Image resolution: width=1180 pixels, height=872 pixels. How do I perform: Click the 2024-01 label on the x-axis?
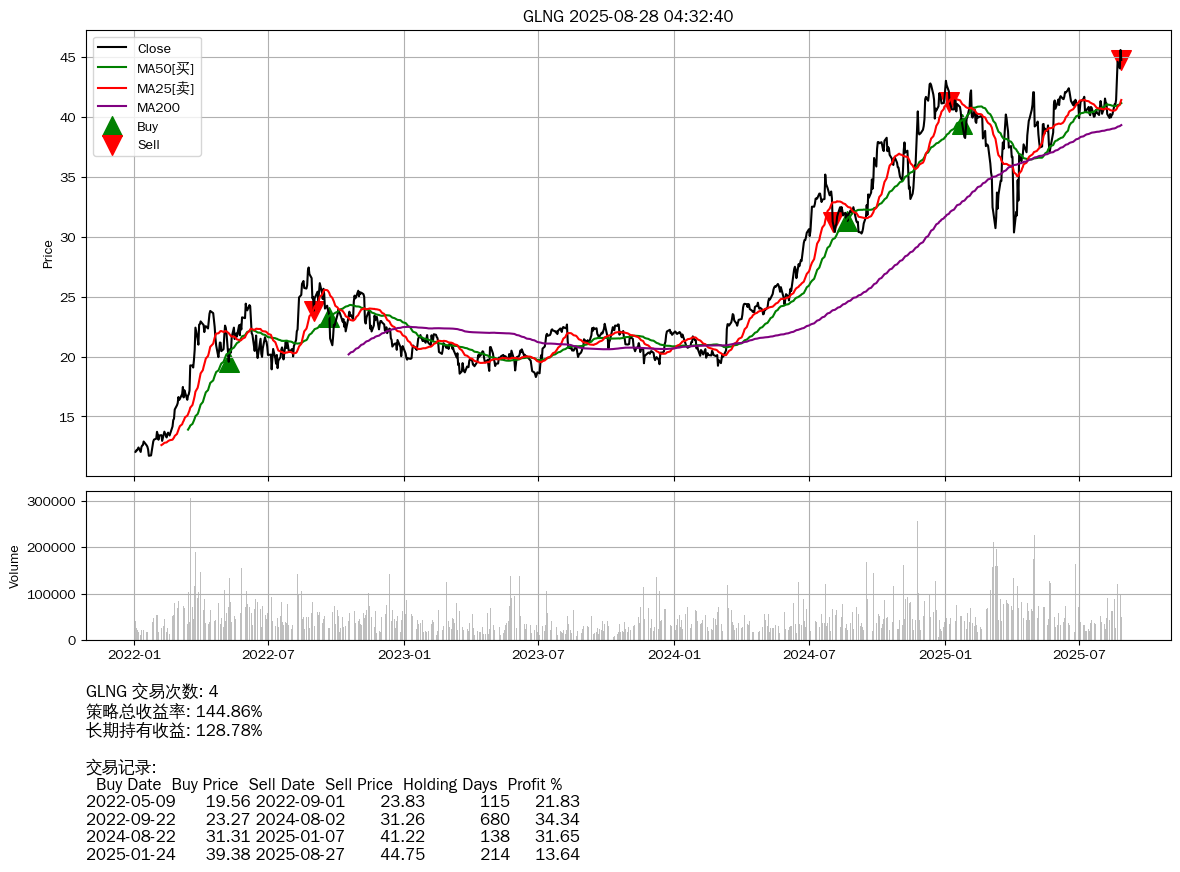[x=674, y=655]
